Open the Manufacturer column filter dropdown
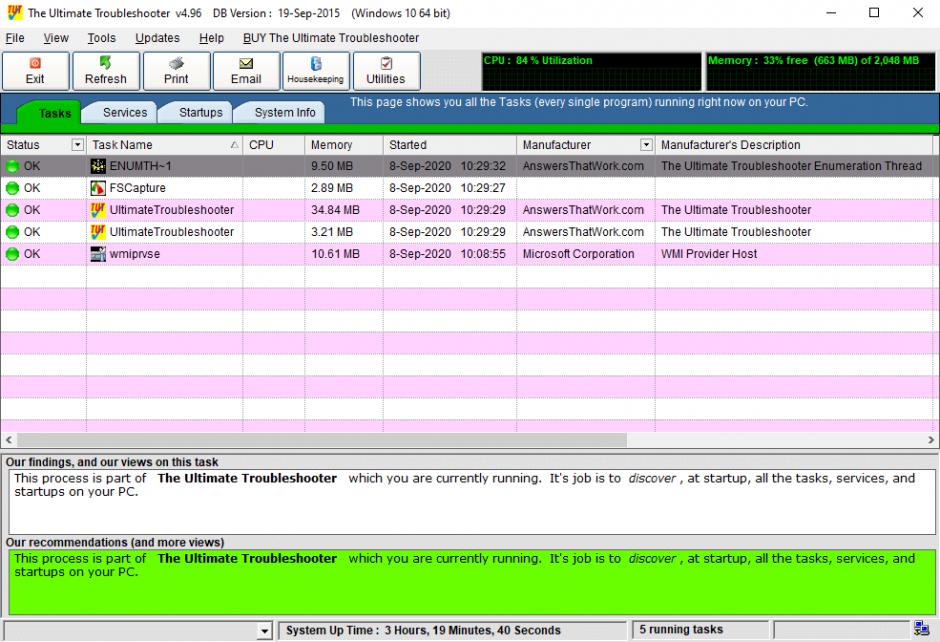The width and height of the screenshot is (940, 642). 646,144
